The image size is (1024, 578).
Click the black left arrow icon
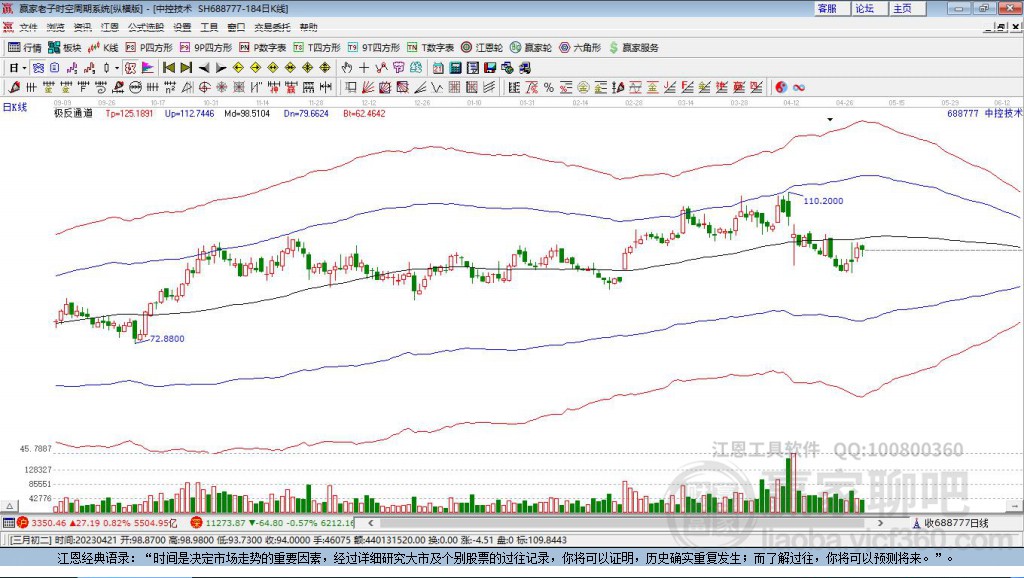tap(204, 67)
